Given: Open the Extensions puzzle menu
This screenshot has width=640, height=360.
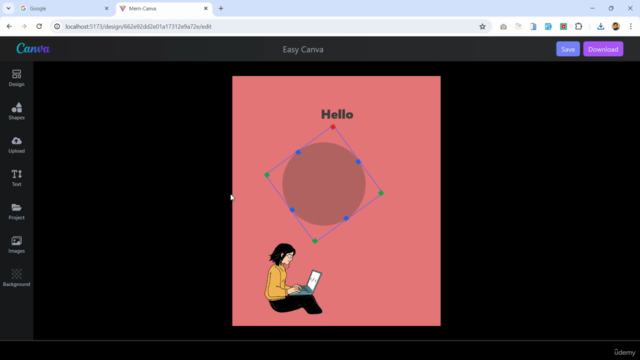Looking at the screenshot, I should point(578,26).
